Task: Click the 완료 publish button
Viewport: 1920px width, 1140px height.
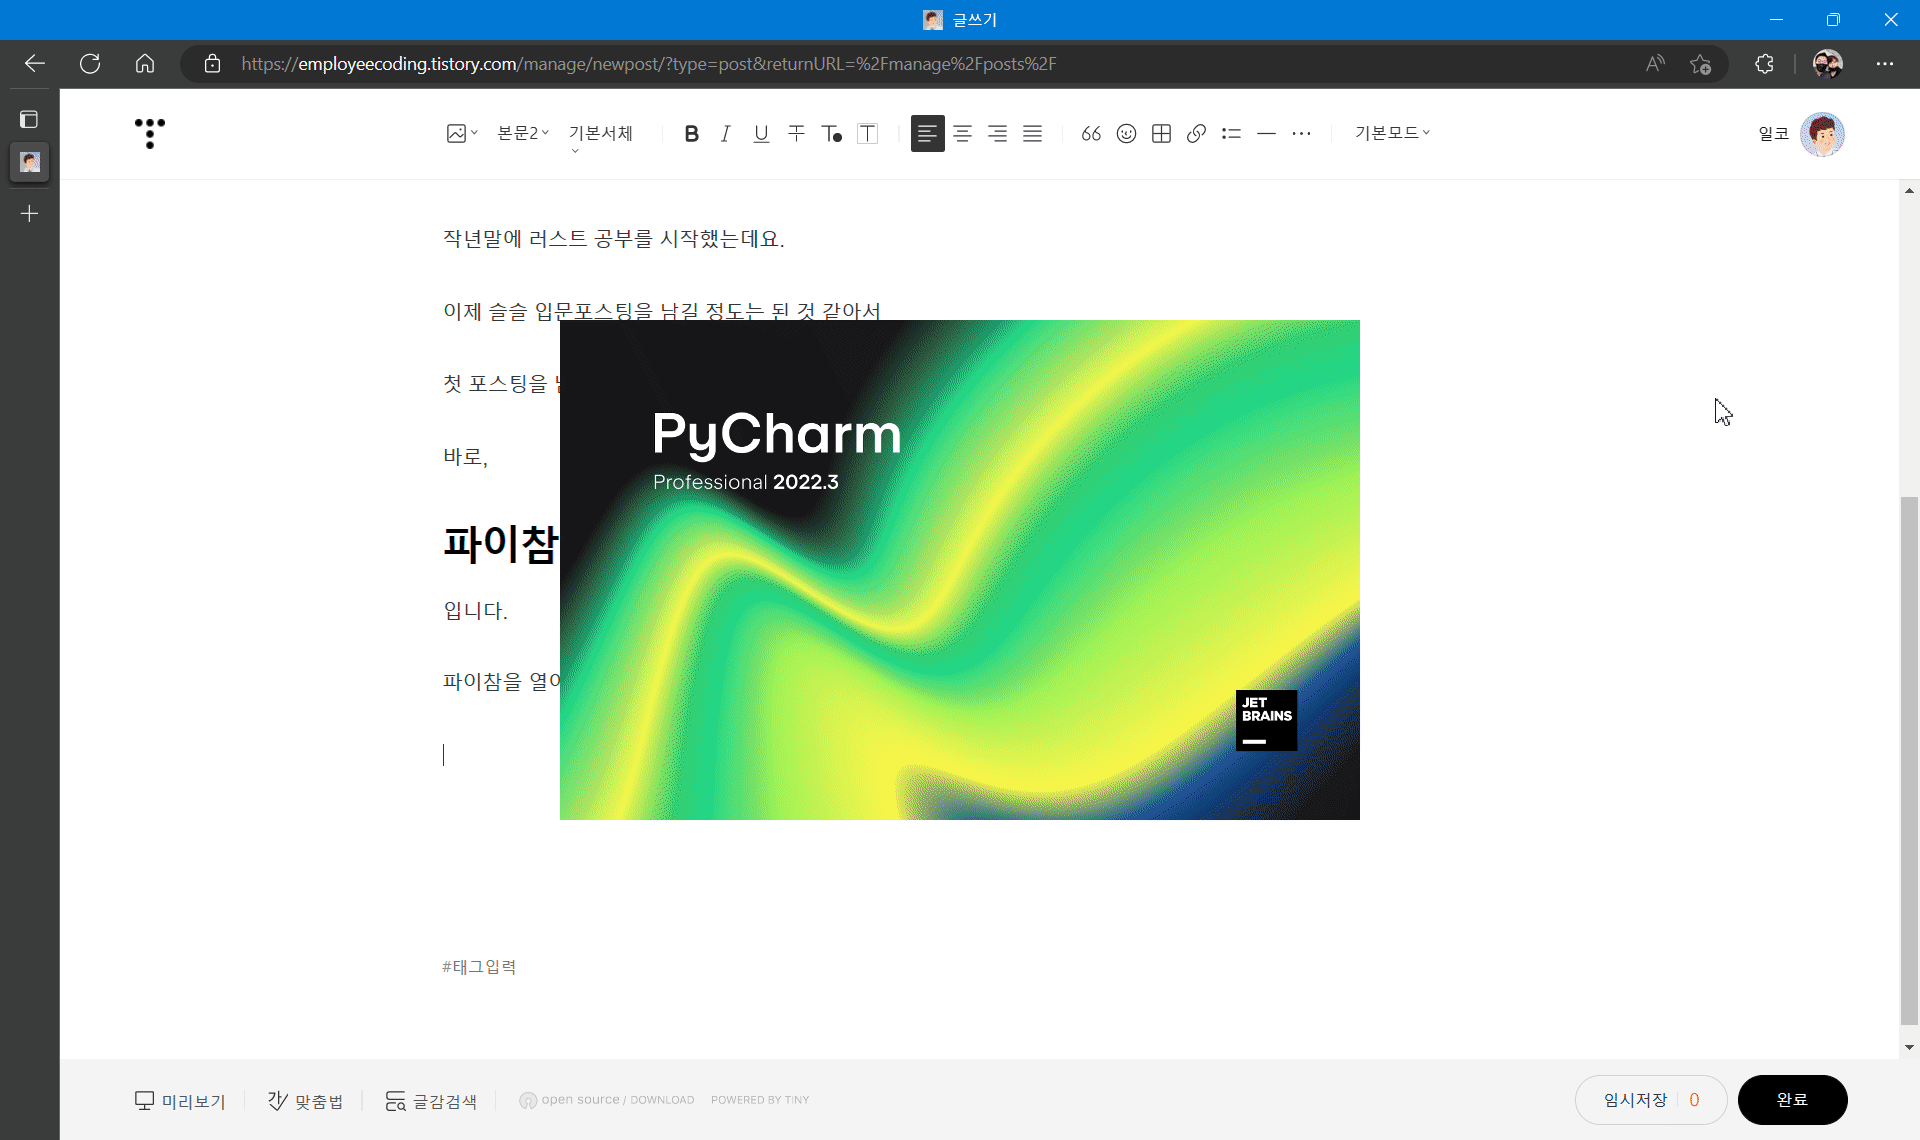Action: tap(1792, 1100)
